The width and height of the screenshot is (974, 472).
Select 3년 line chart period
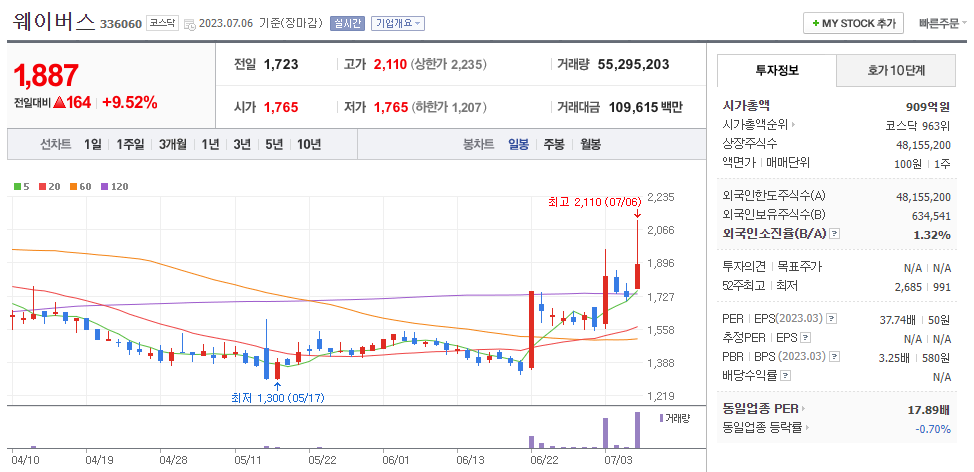(x=242, y=145)
